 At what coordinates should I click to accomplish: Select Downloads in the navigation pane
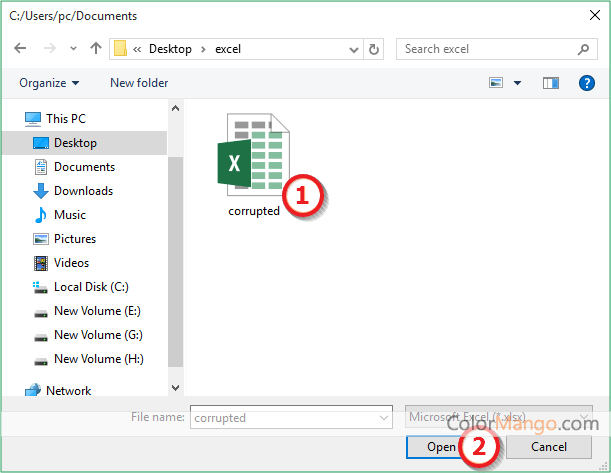pos(83,191)
